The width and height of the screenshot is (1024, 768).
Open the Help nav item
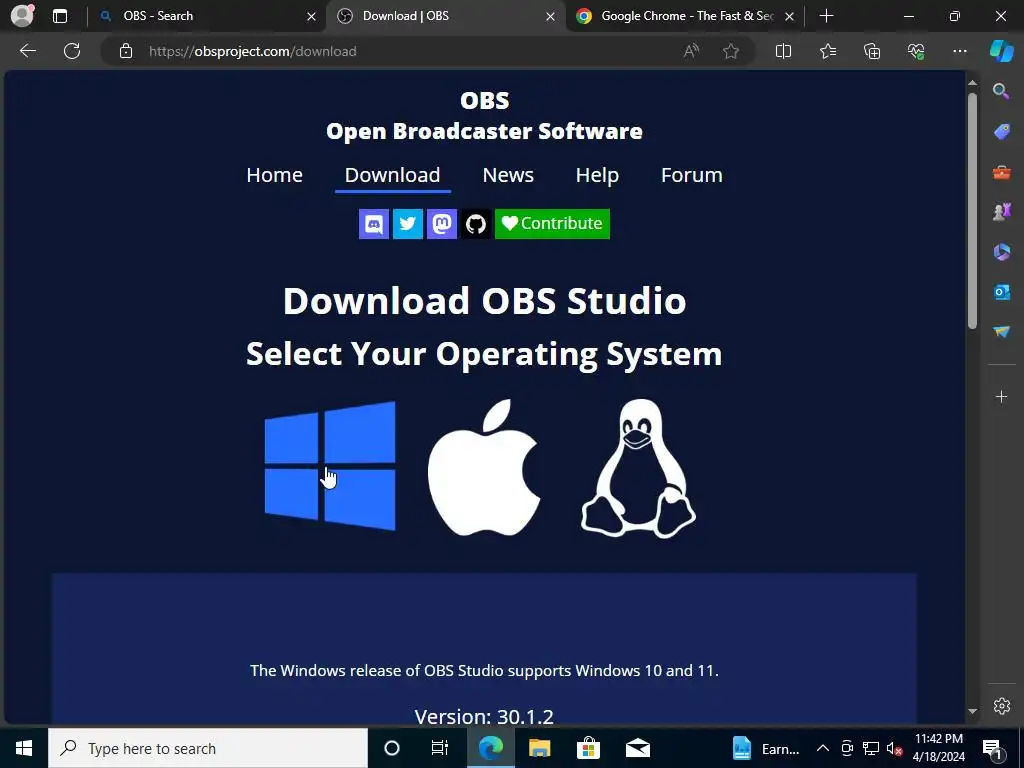point(597,175)
